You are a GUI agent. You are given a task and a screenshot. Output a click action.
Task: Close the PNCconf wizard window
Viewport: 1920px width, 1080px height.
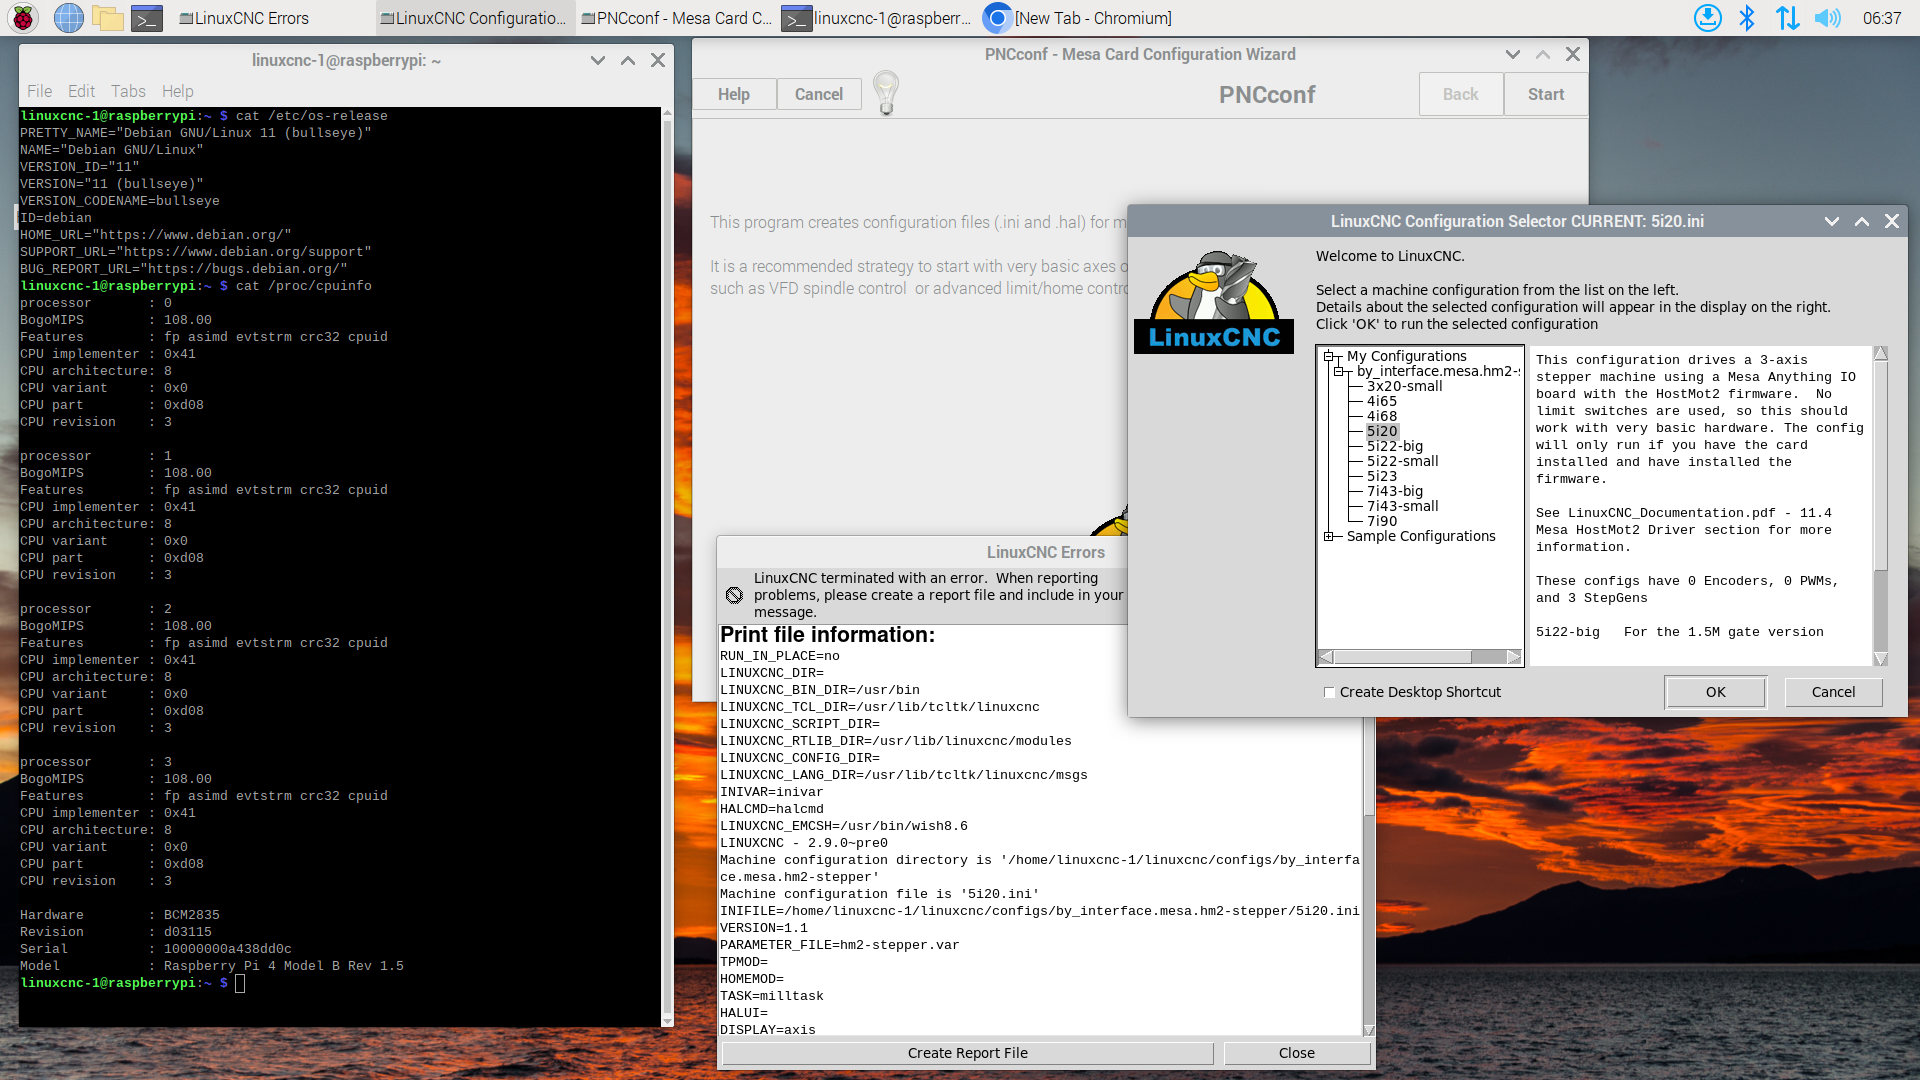(1573, 54)
